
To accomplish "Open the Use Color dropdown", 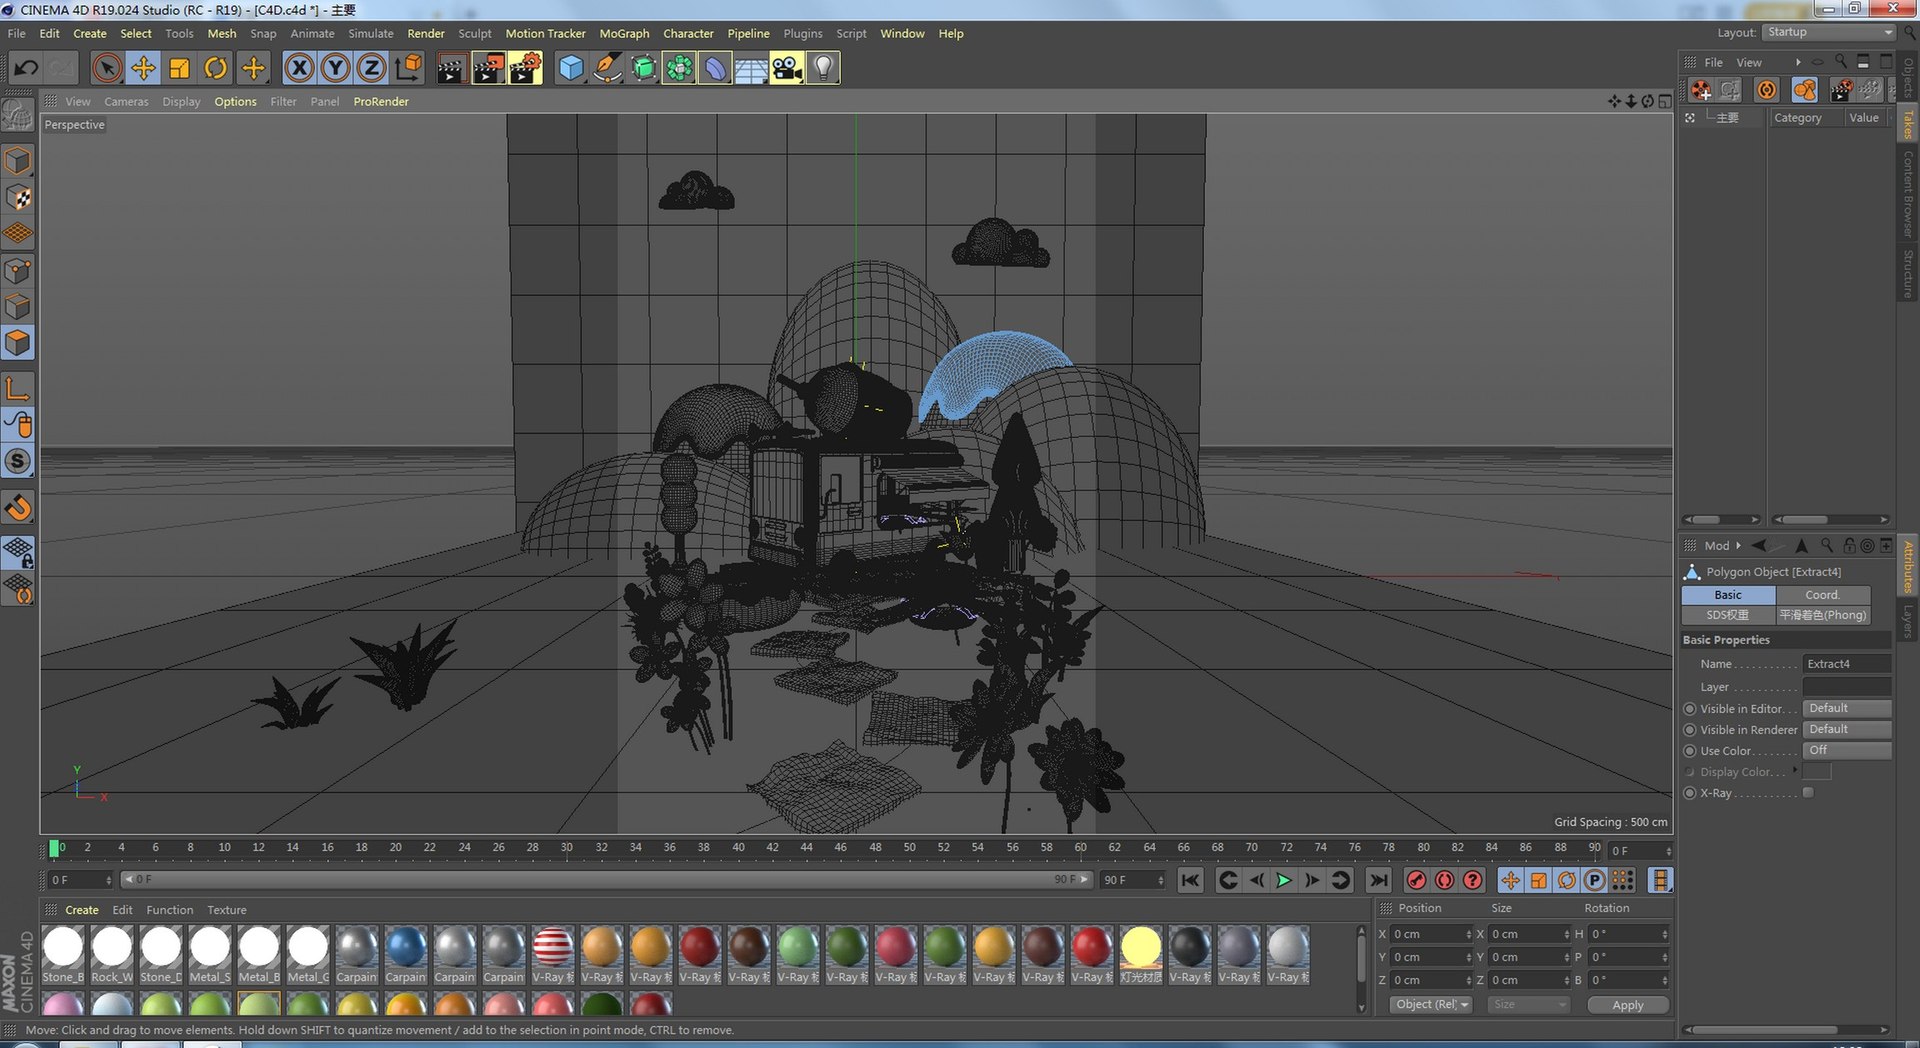I will tap(1846, 750).
